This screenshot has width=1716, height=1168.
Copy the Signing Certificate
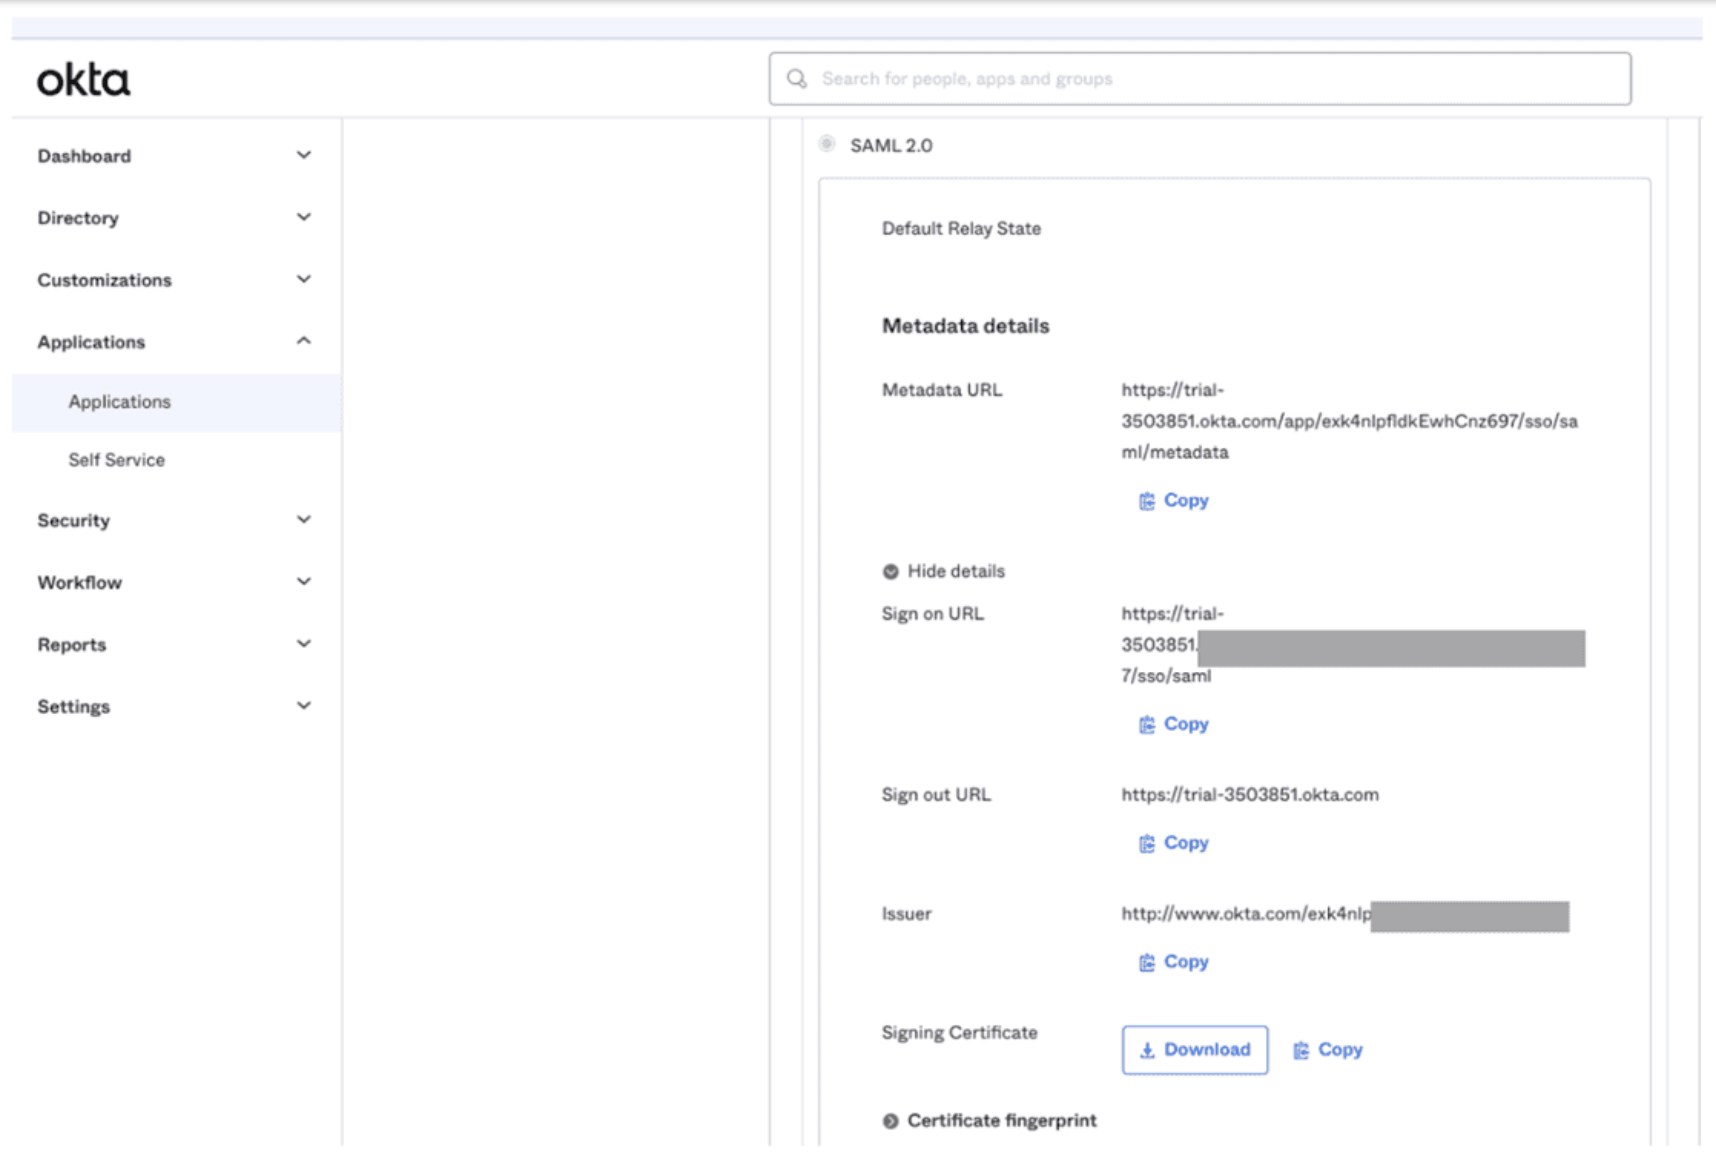1328,1050
